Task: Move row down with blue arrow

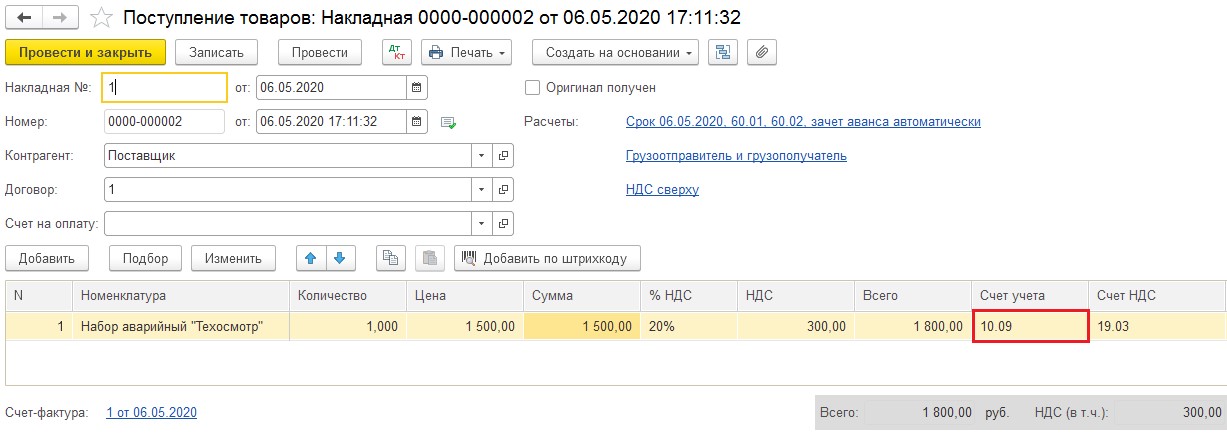Action: tap(340, 258)
